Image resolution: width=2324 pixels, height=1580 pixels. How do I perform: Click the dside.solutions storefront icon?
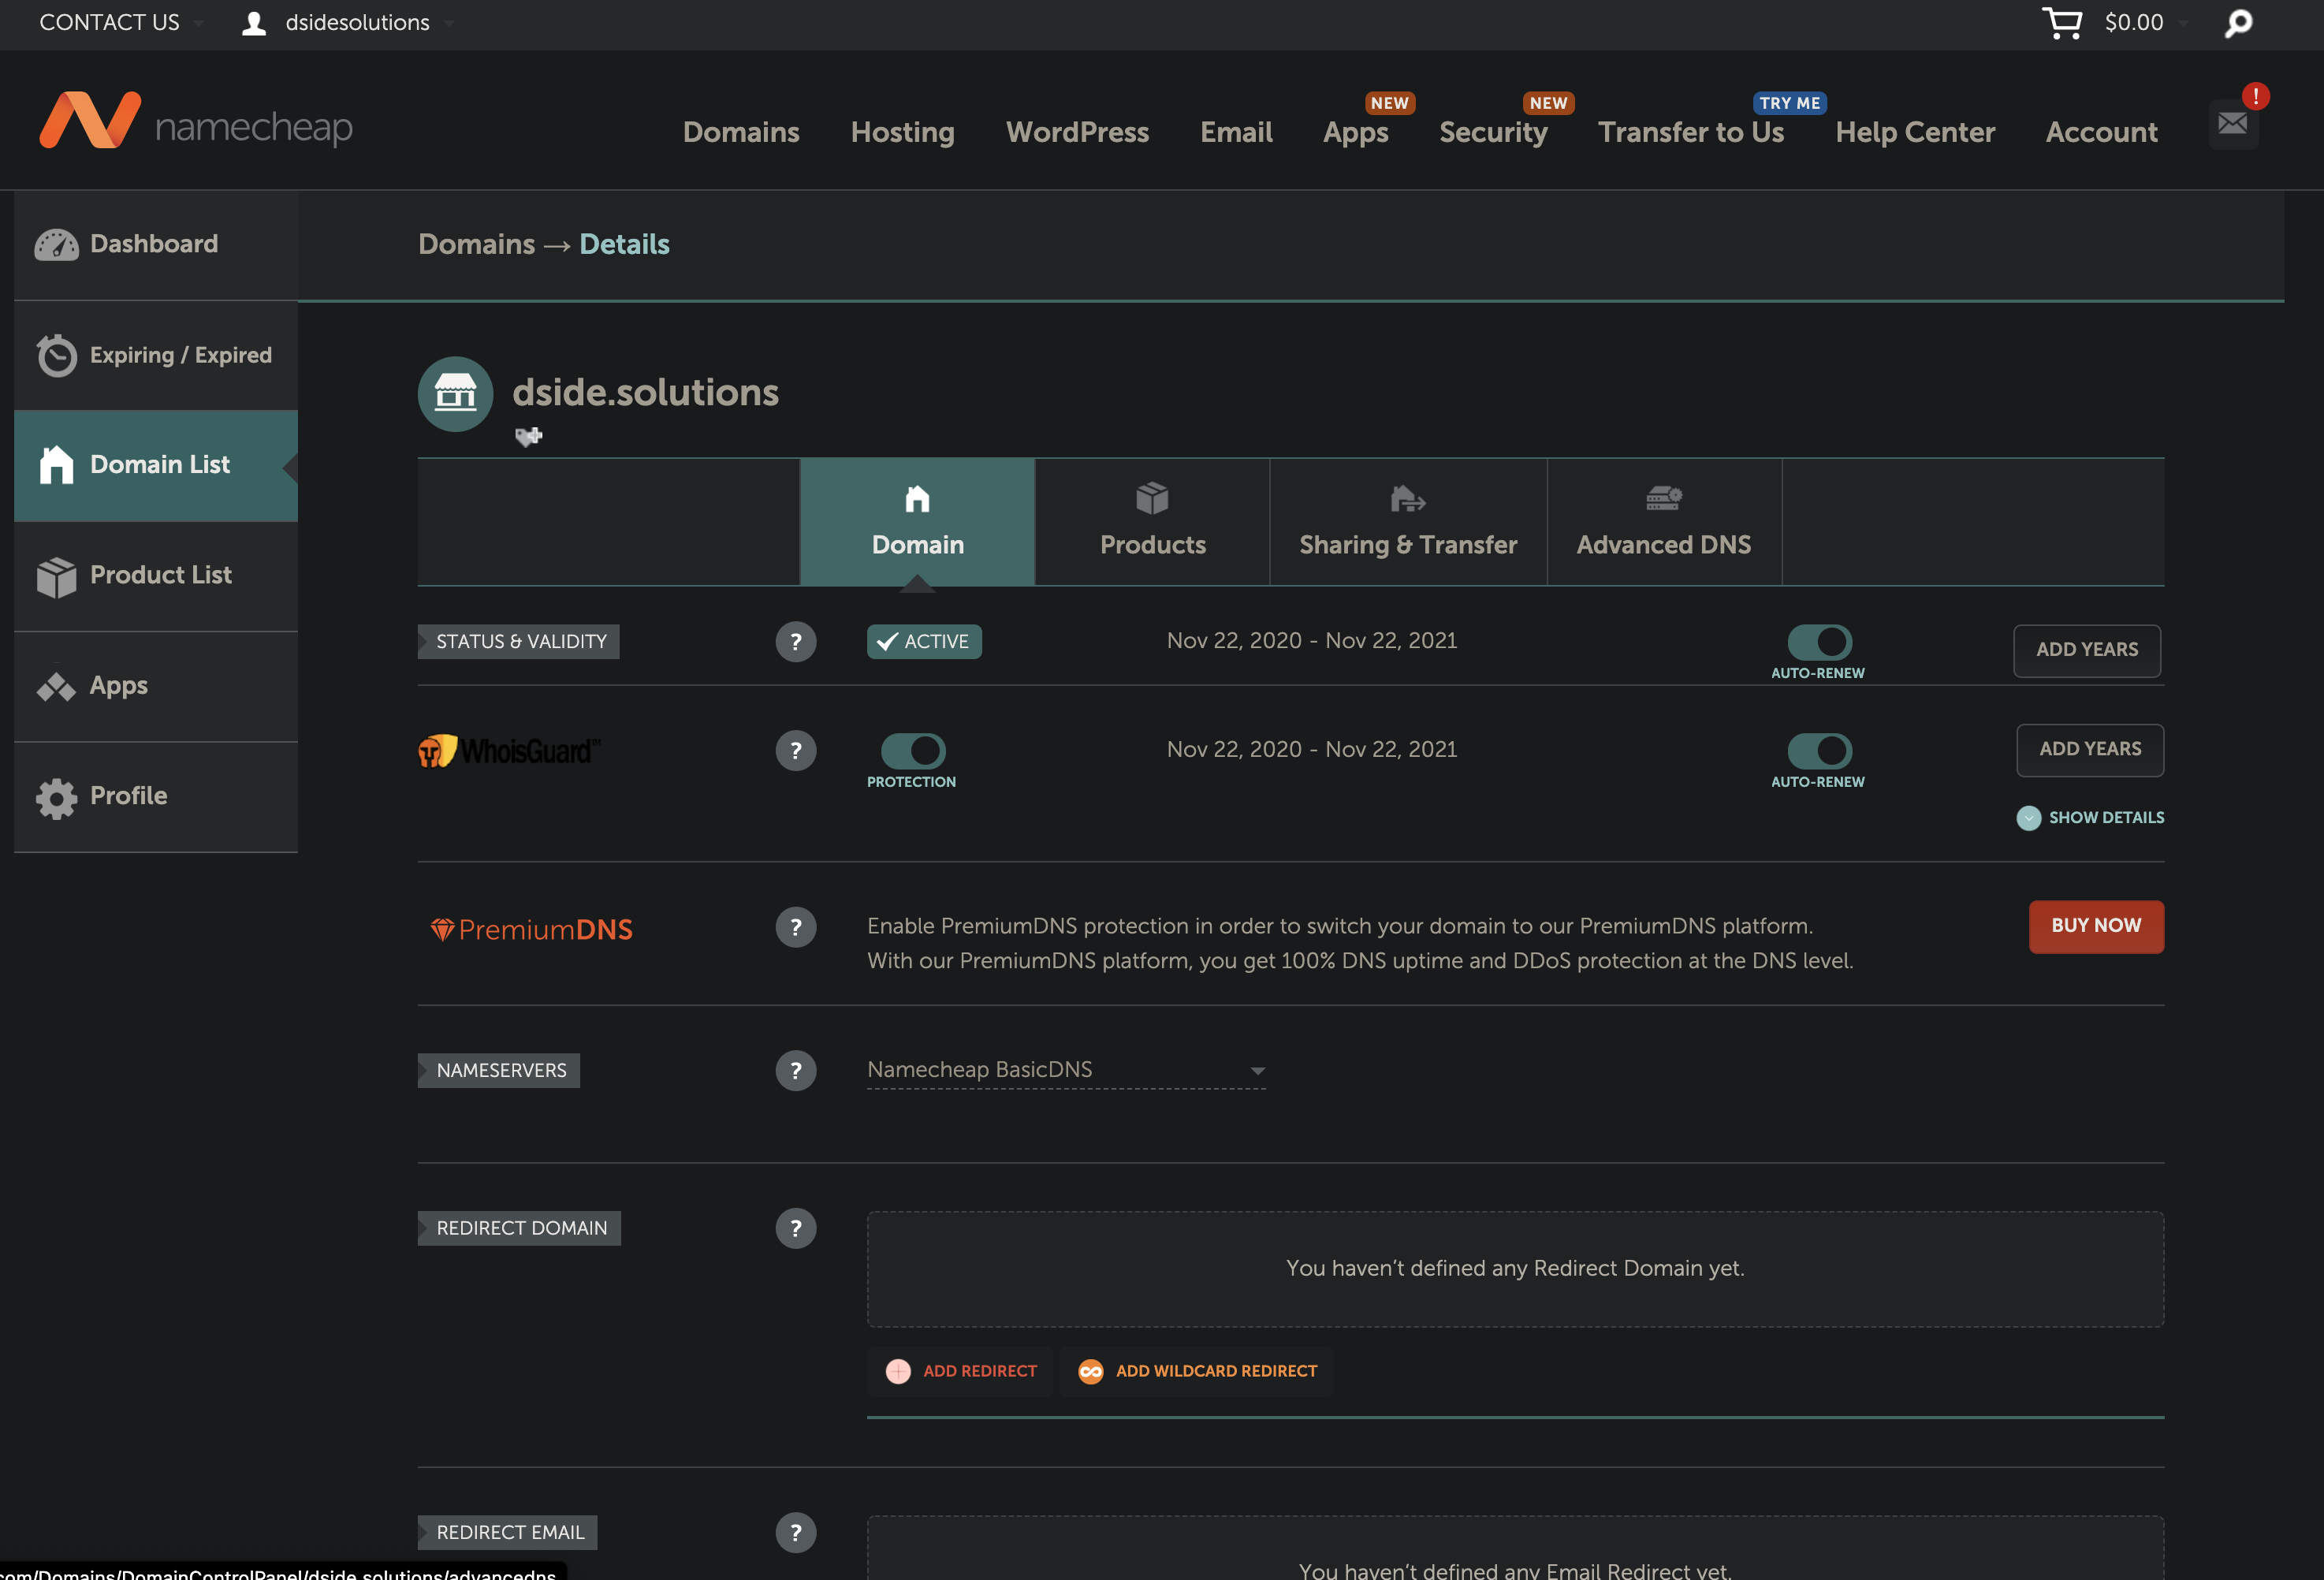(x=455, y=394)
